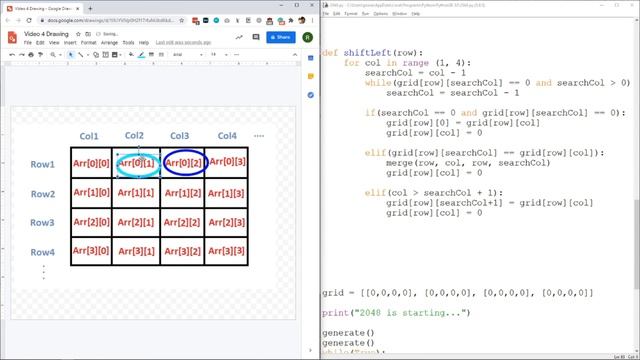The image size is (640, 360).
Task: Open a new browser tab
Action: (90, 8)
